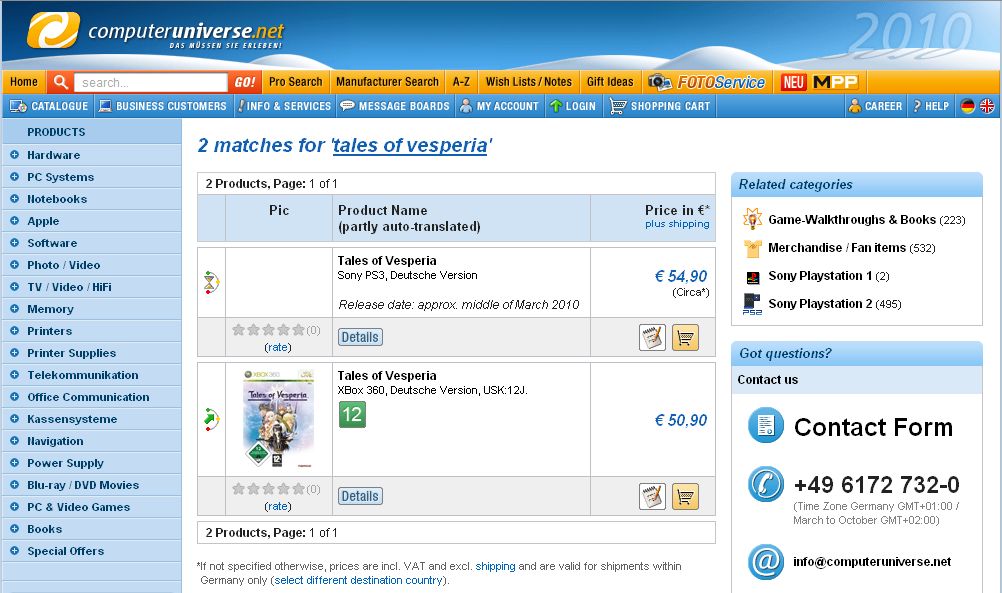Open Message Boards section
This screenshot has height=593, width=1002.
396,106
